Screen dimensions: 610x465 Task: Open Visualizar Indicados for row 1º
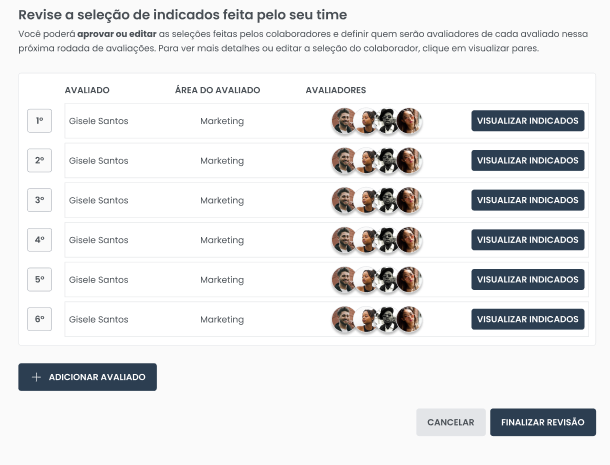[x=527, y=121]
